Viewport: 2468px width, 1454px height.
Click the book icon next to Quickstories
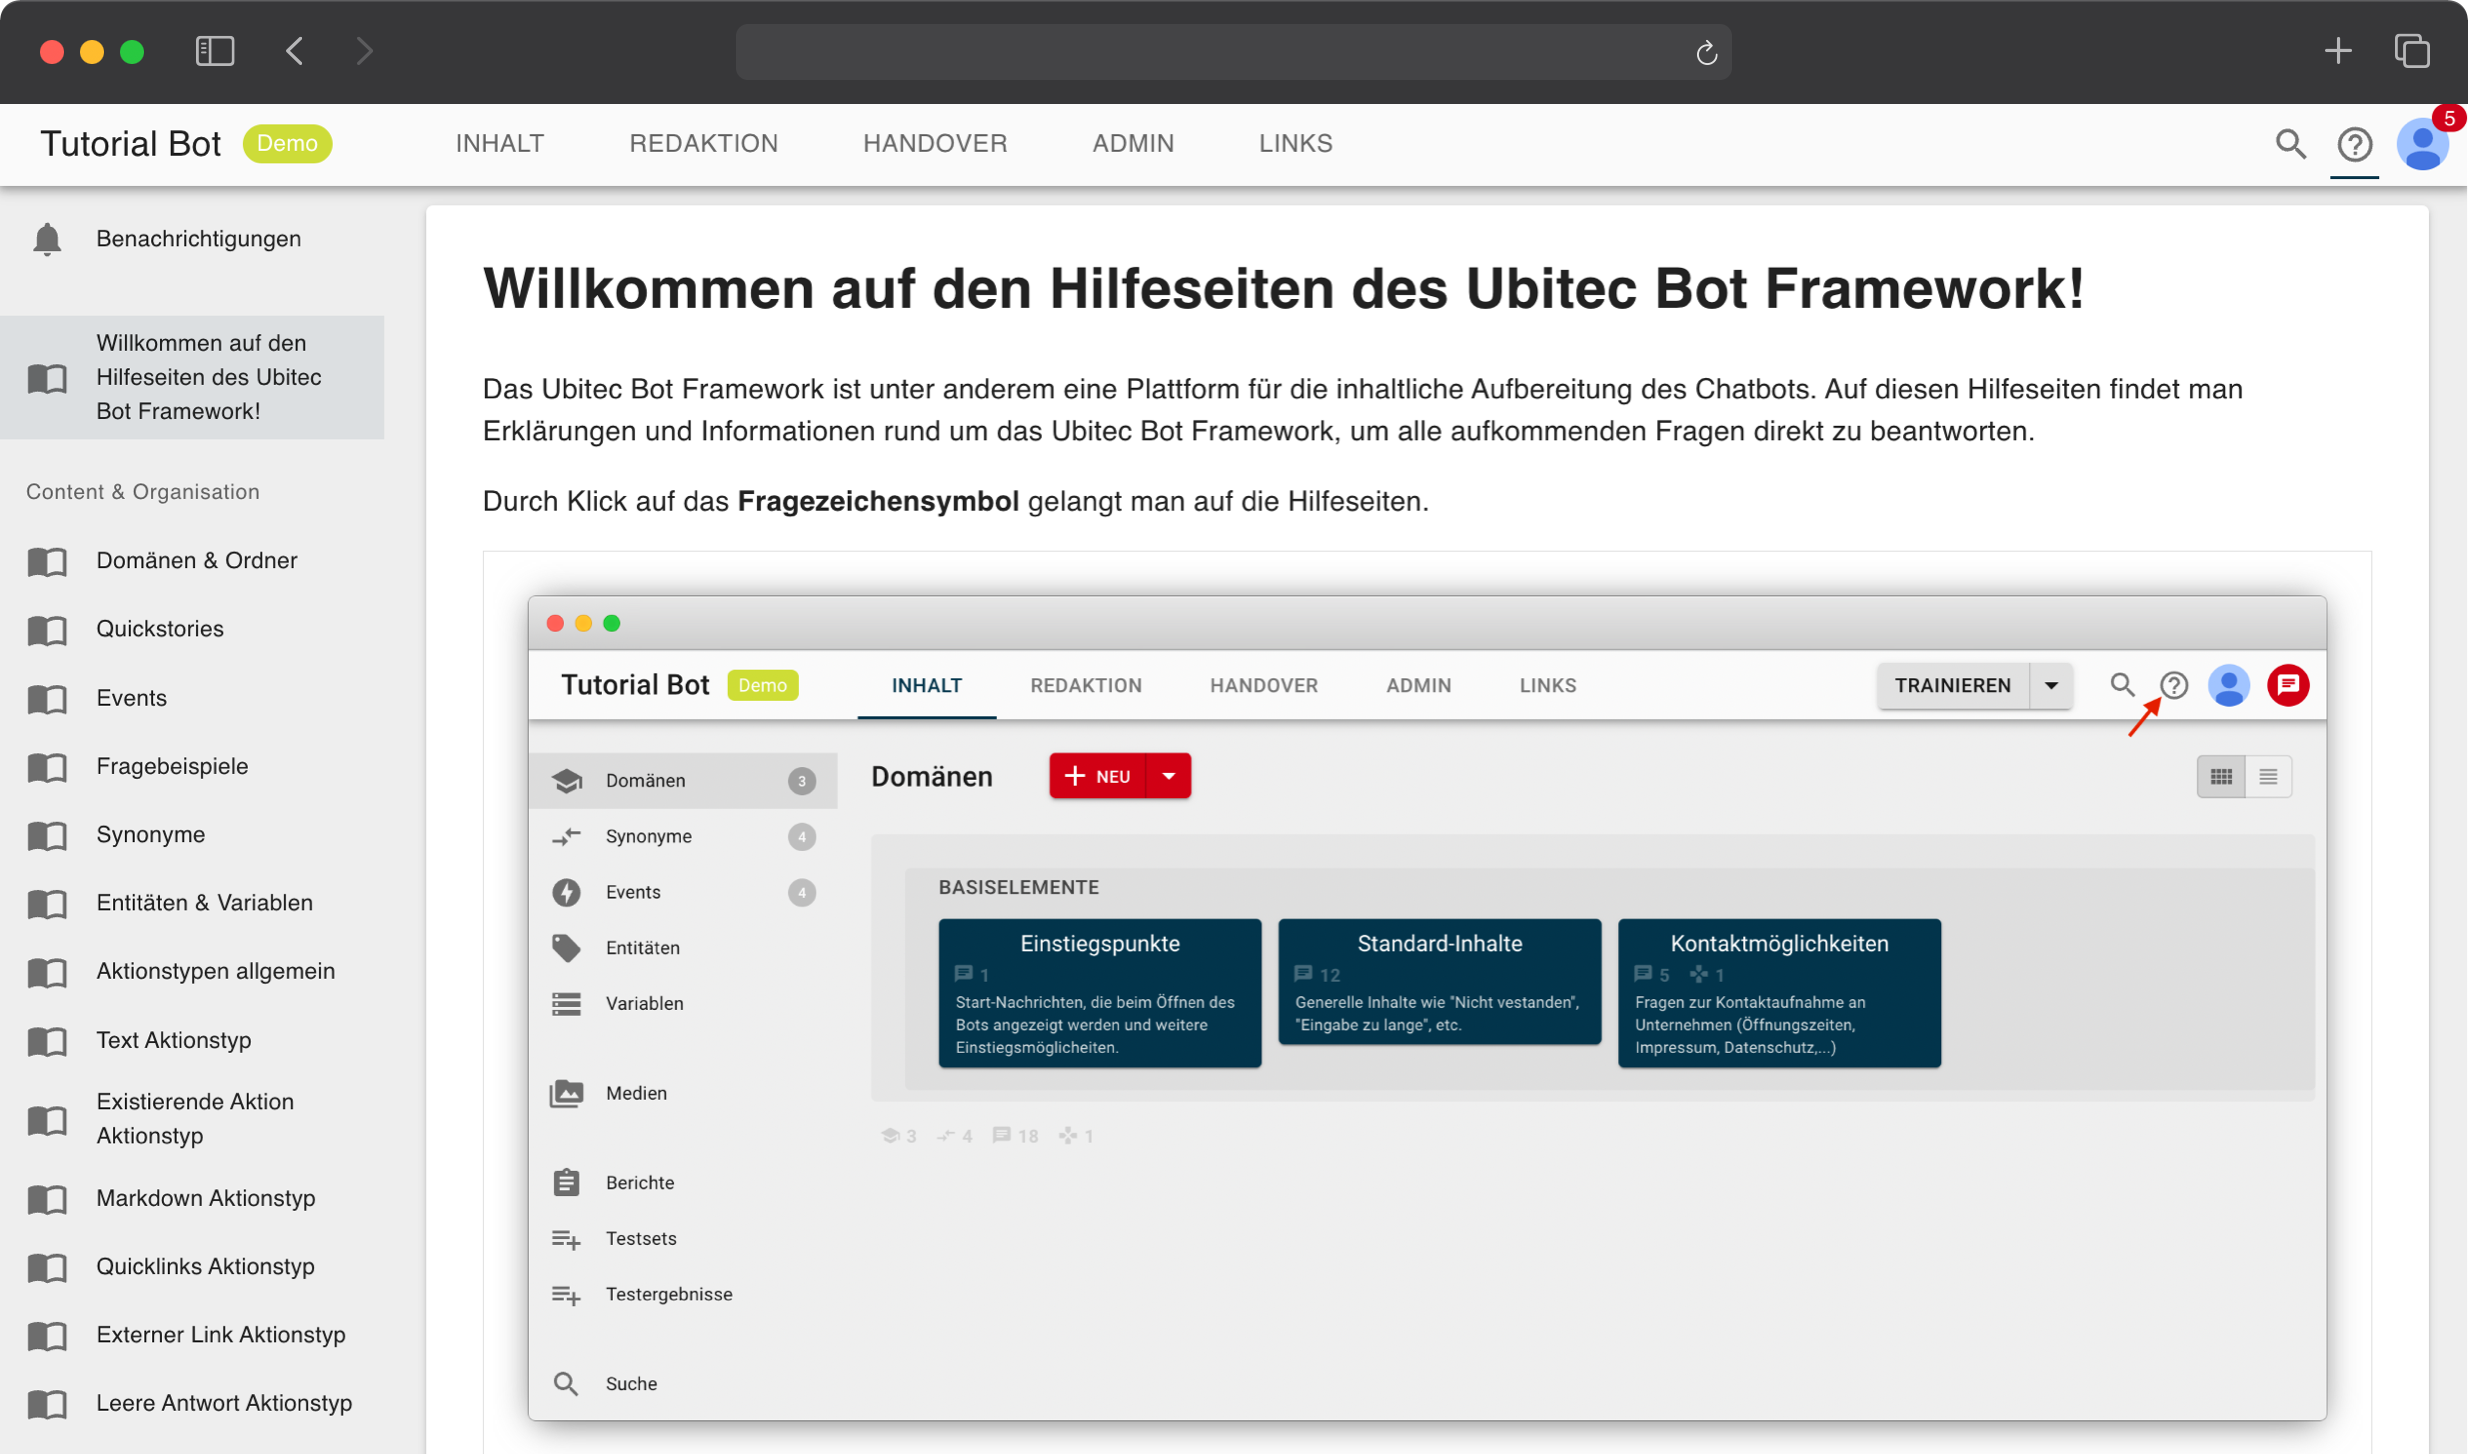47,630
